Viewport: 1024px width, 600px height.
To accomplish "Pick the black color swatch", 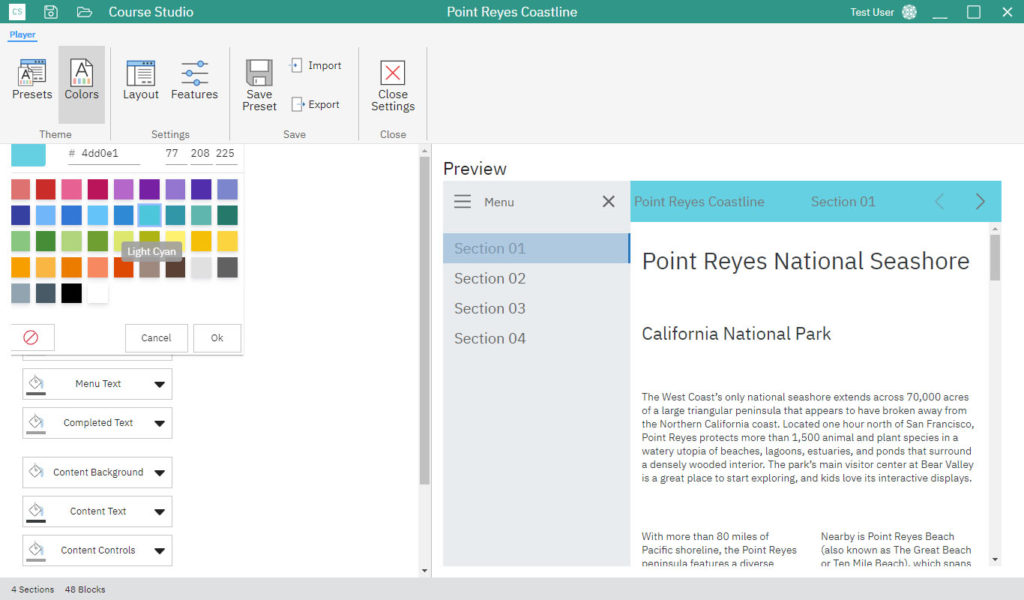I will click(x=71, y=293).
